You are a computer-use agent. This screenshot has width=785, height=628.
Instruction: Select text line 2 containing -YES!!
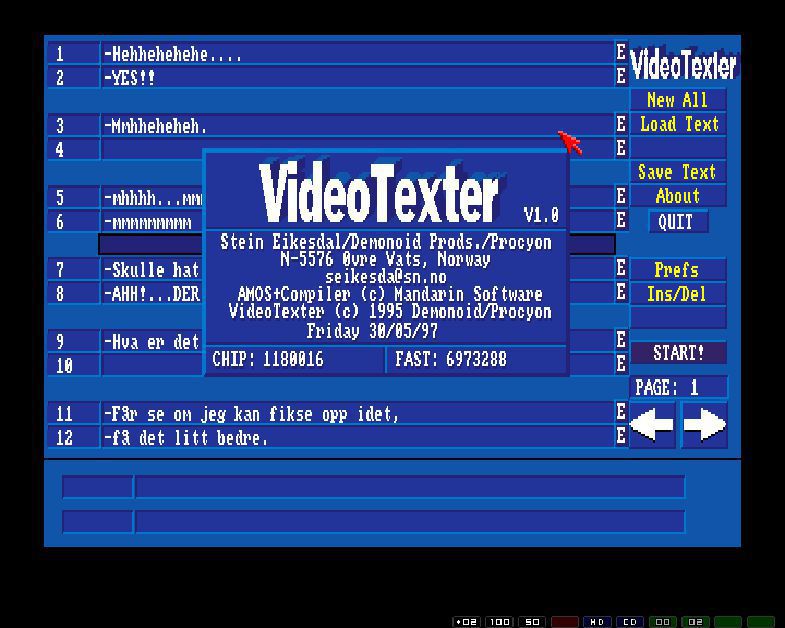357,77
